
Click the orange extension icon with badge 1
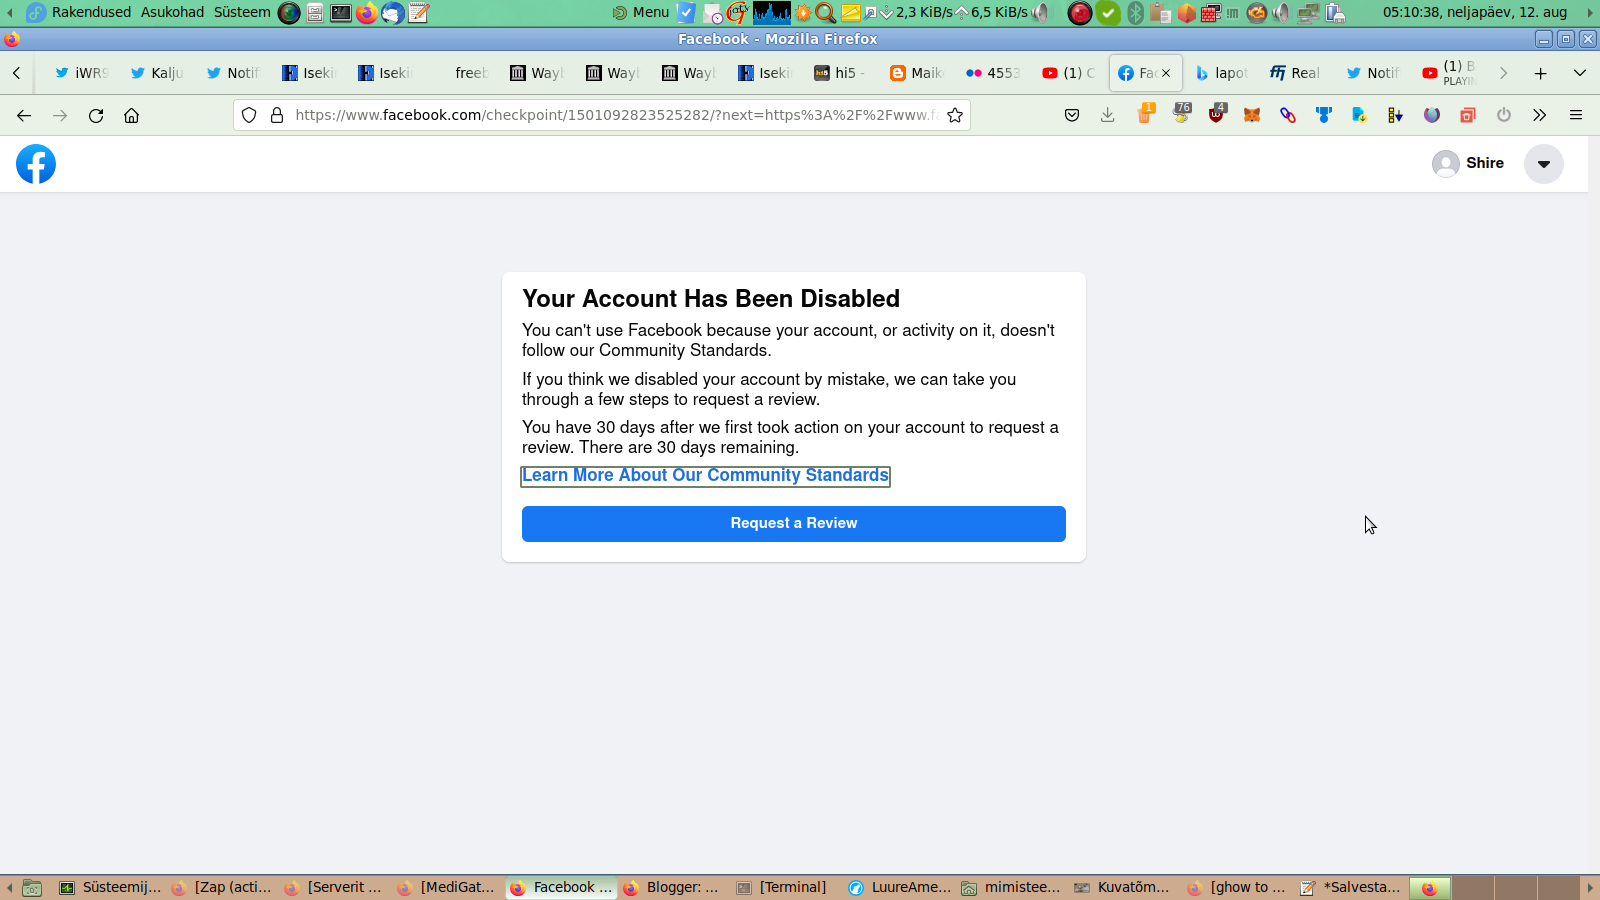(1145, 114)
